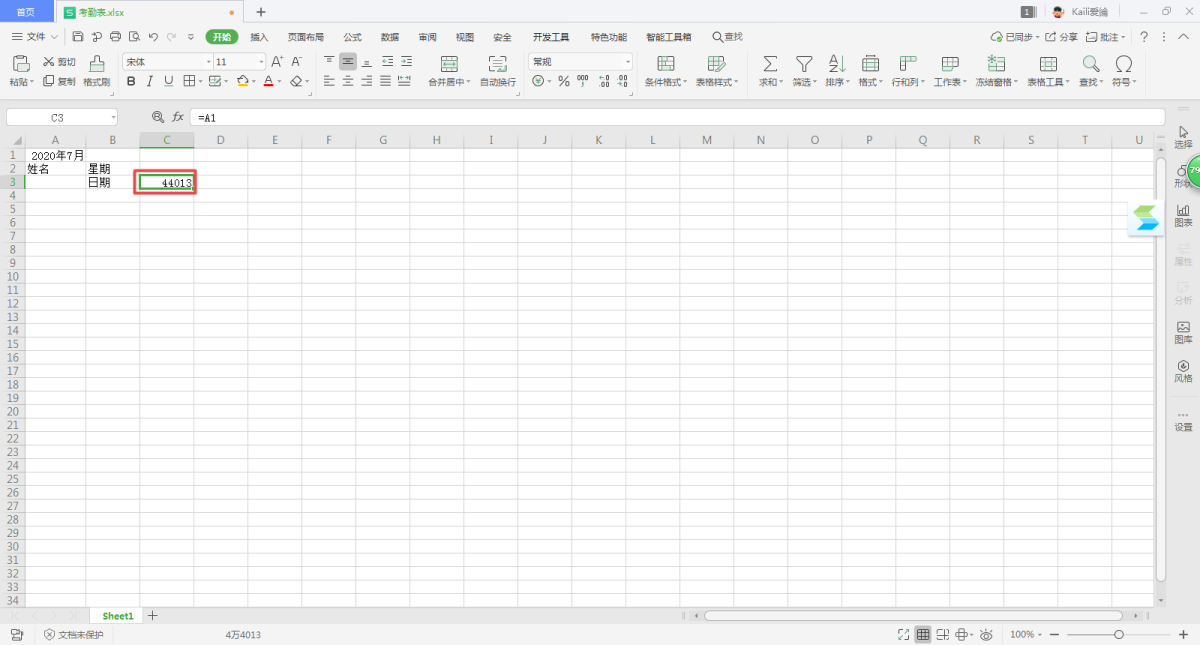
Task: Open the 公式 (Formulas) ribbon tab
Action: pos(352,37)
